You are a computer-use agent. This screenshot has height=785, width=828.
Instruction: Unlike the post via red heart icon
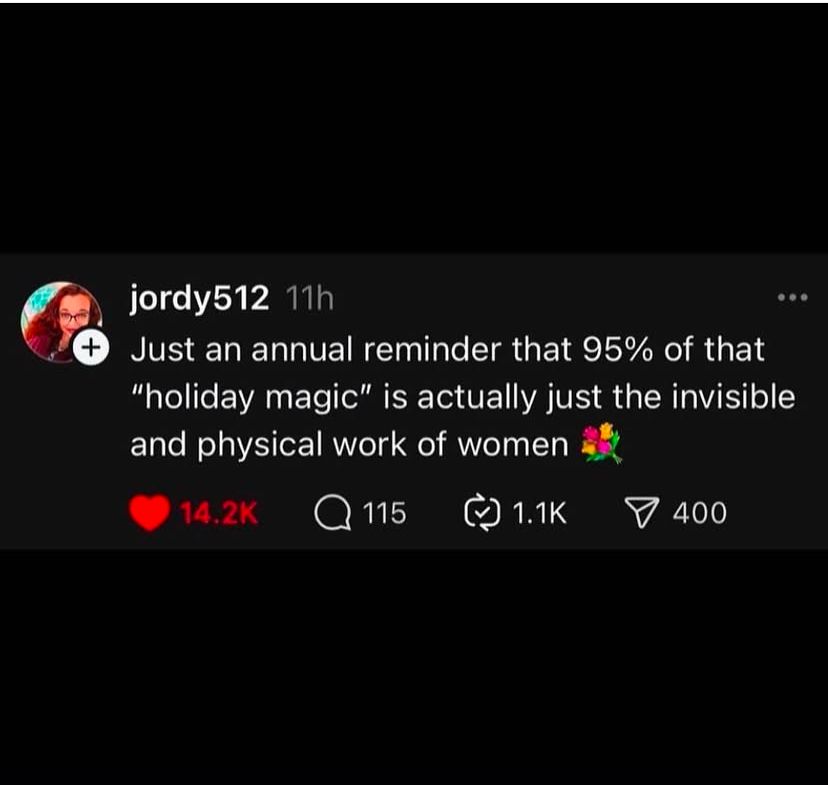pos(149,513)
